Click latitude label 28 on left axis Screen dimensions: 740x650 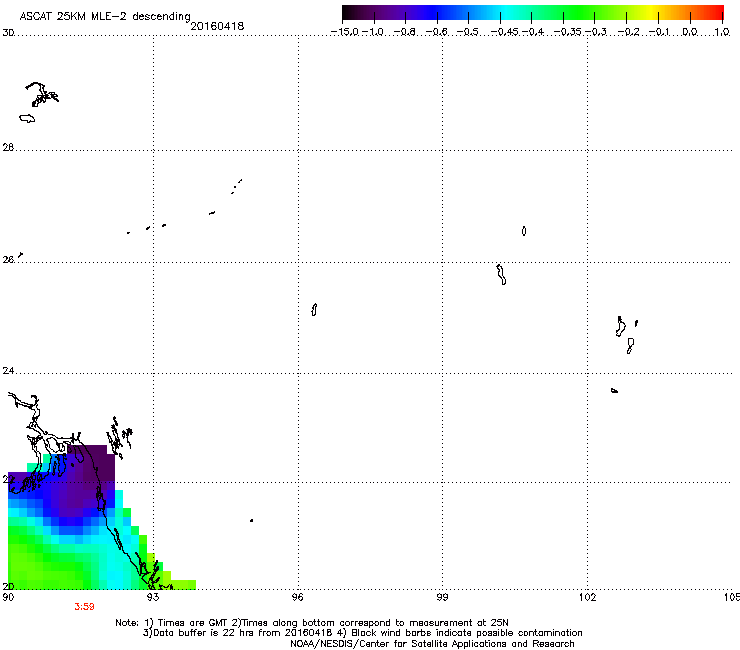click(8, 148)
